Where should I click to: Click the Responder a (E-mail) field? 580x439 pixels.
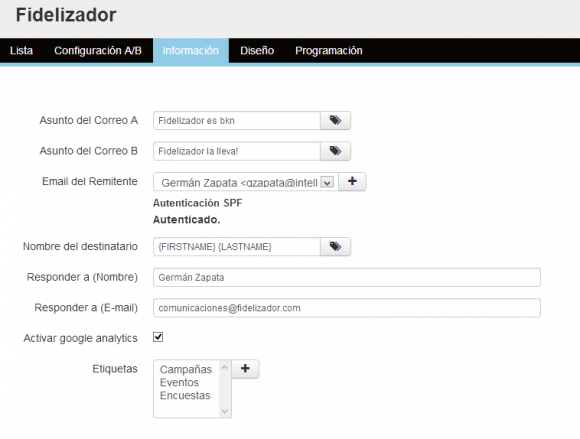click(347, 308)
